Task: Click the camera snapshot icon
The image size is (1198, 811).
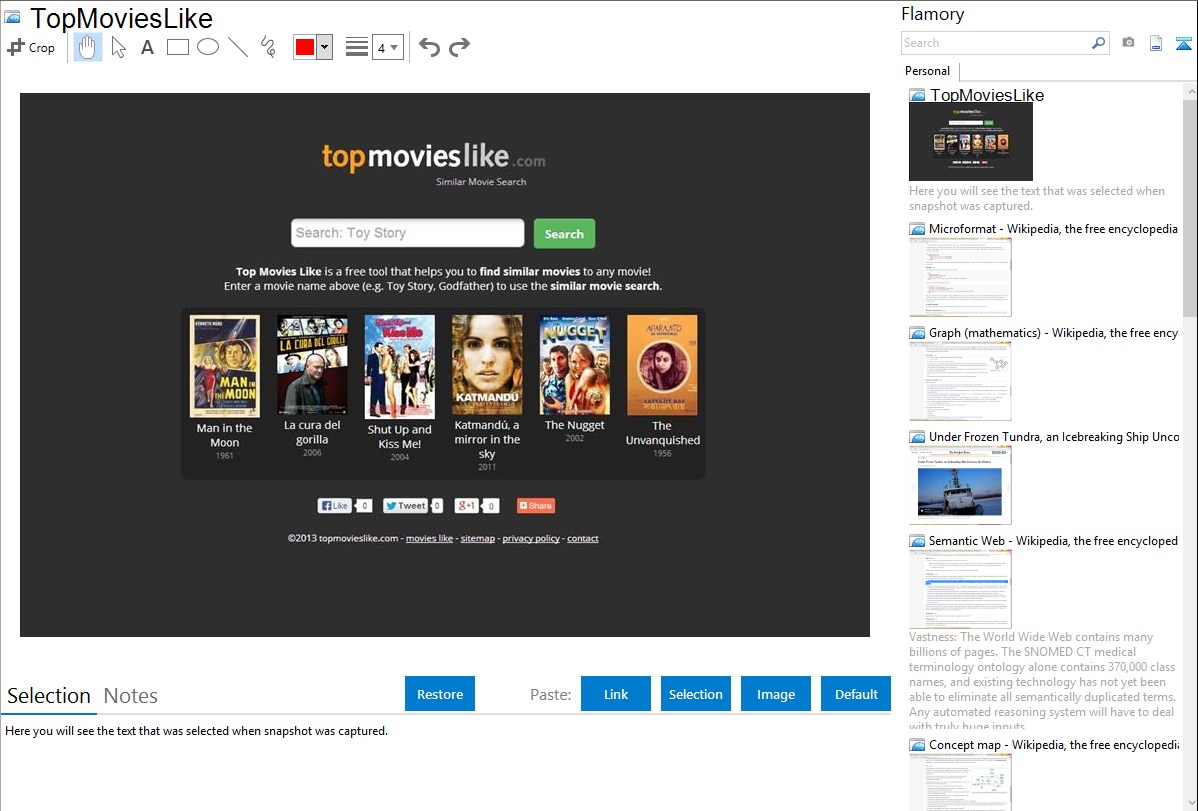Action: coord(1128,43)
